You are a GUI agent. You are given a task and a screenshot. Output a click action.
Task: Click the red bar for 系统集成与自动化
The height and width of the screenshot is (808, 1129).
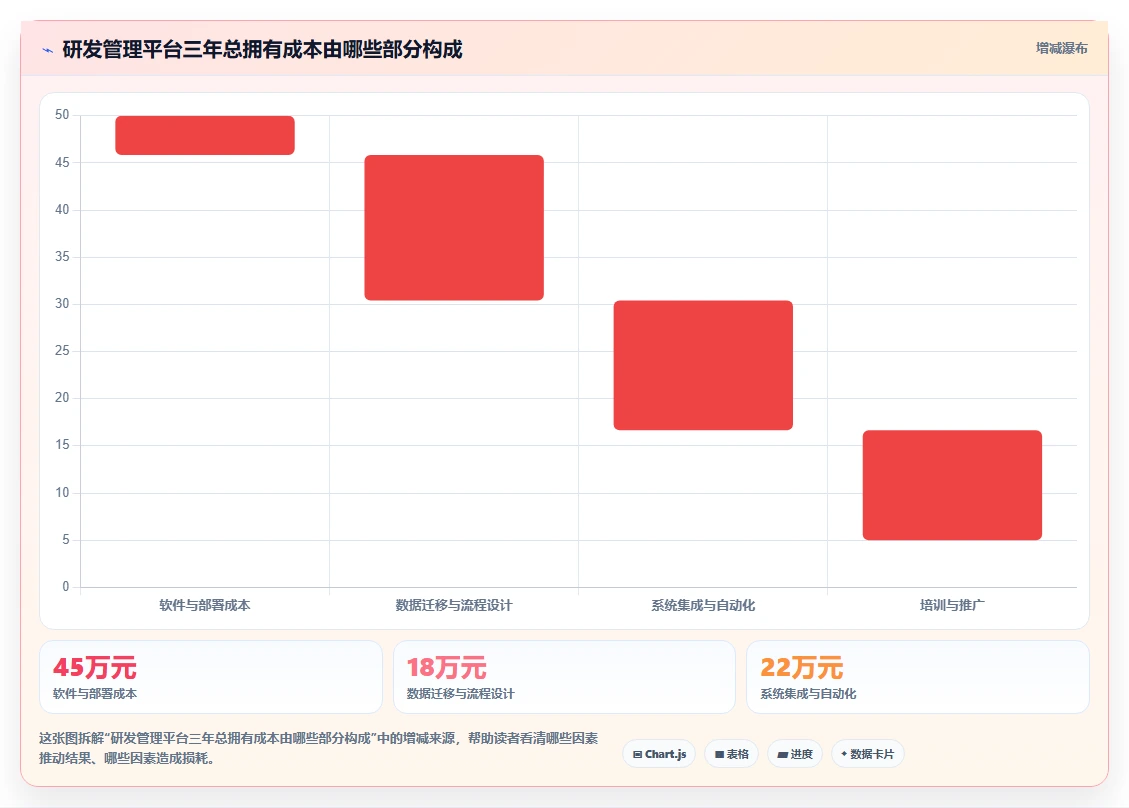(703, 365)
